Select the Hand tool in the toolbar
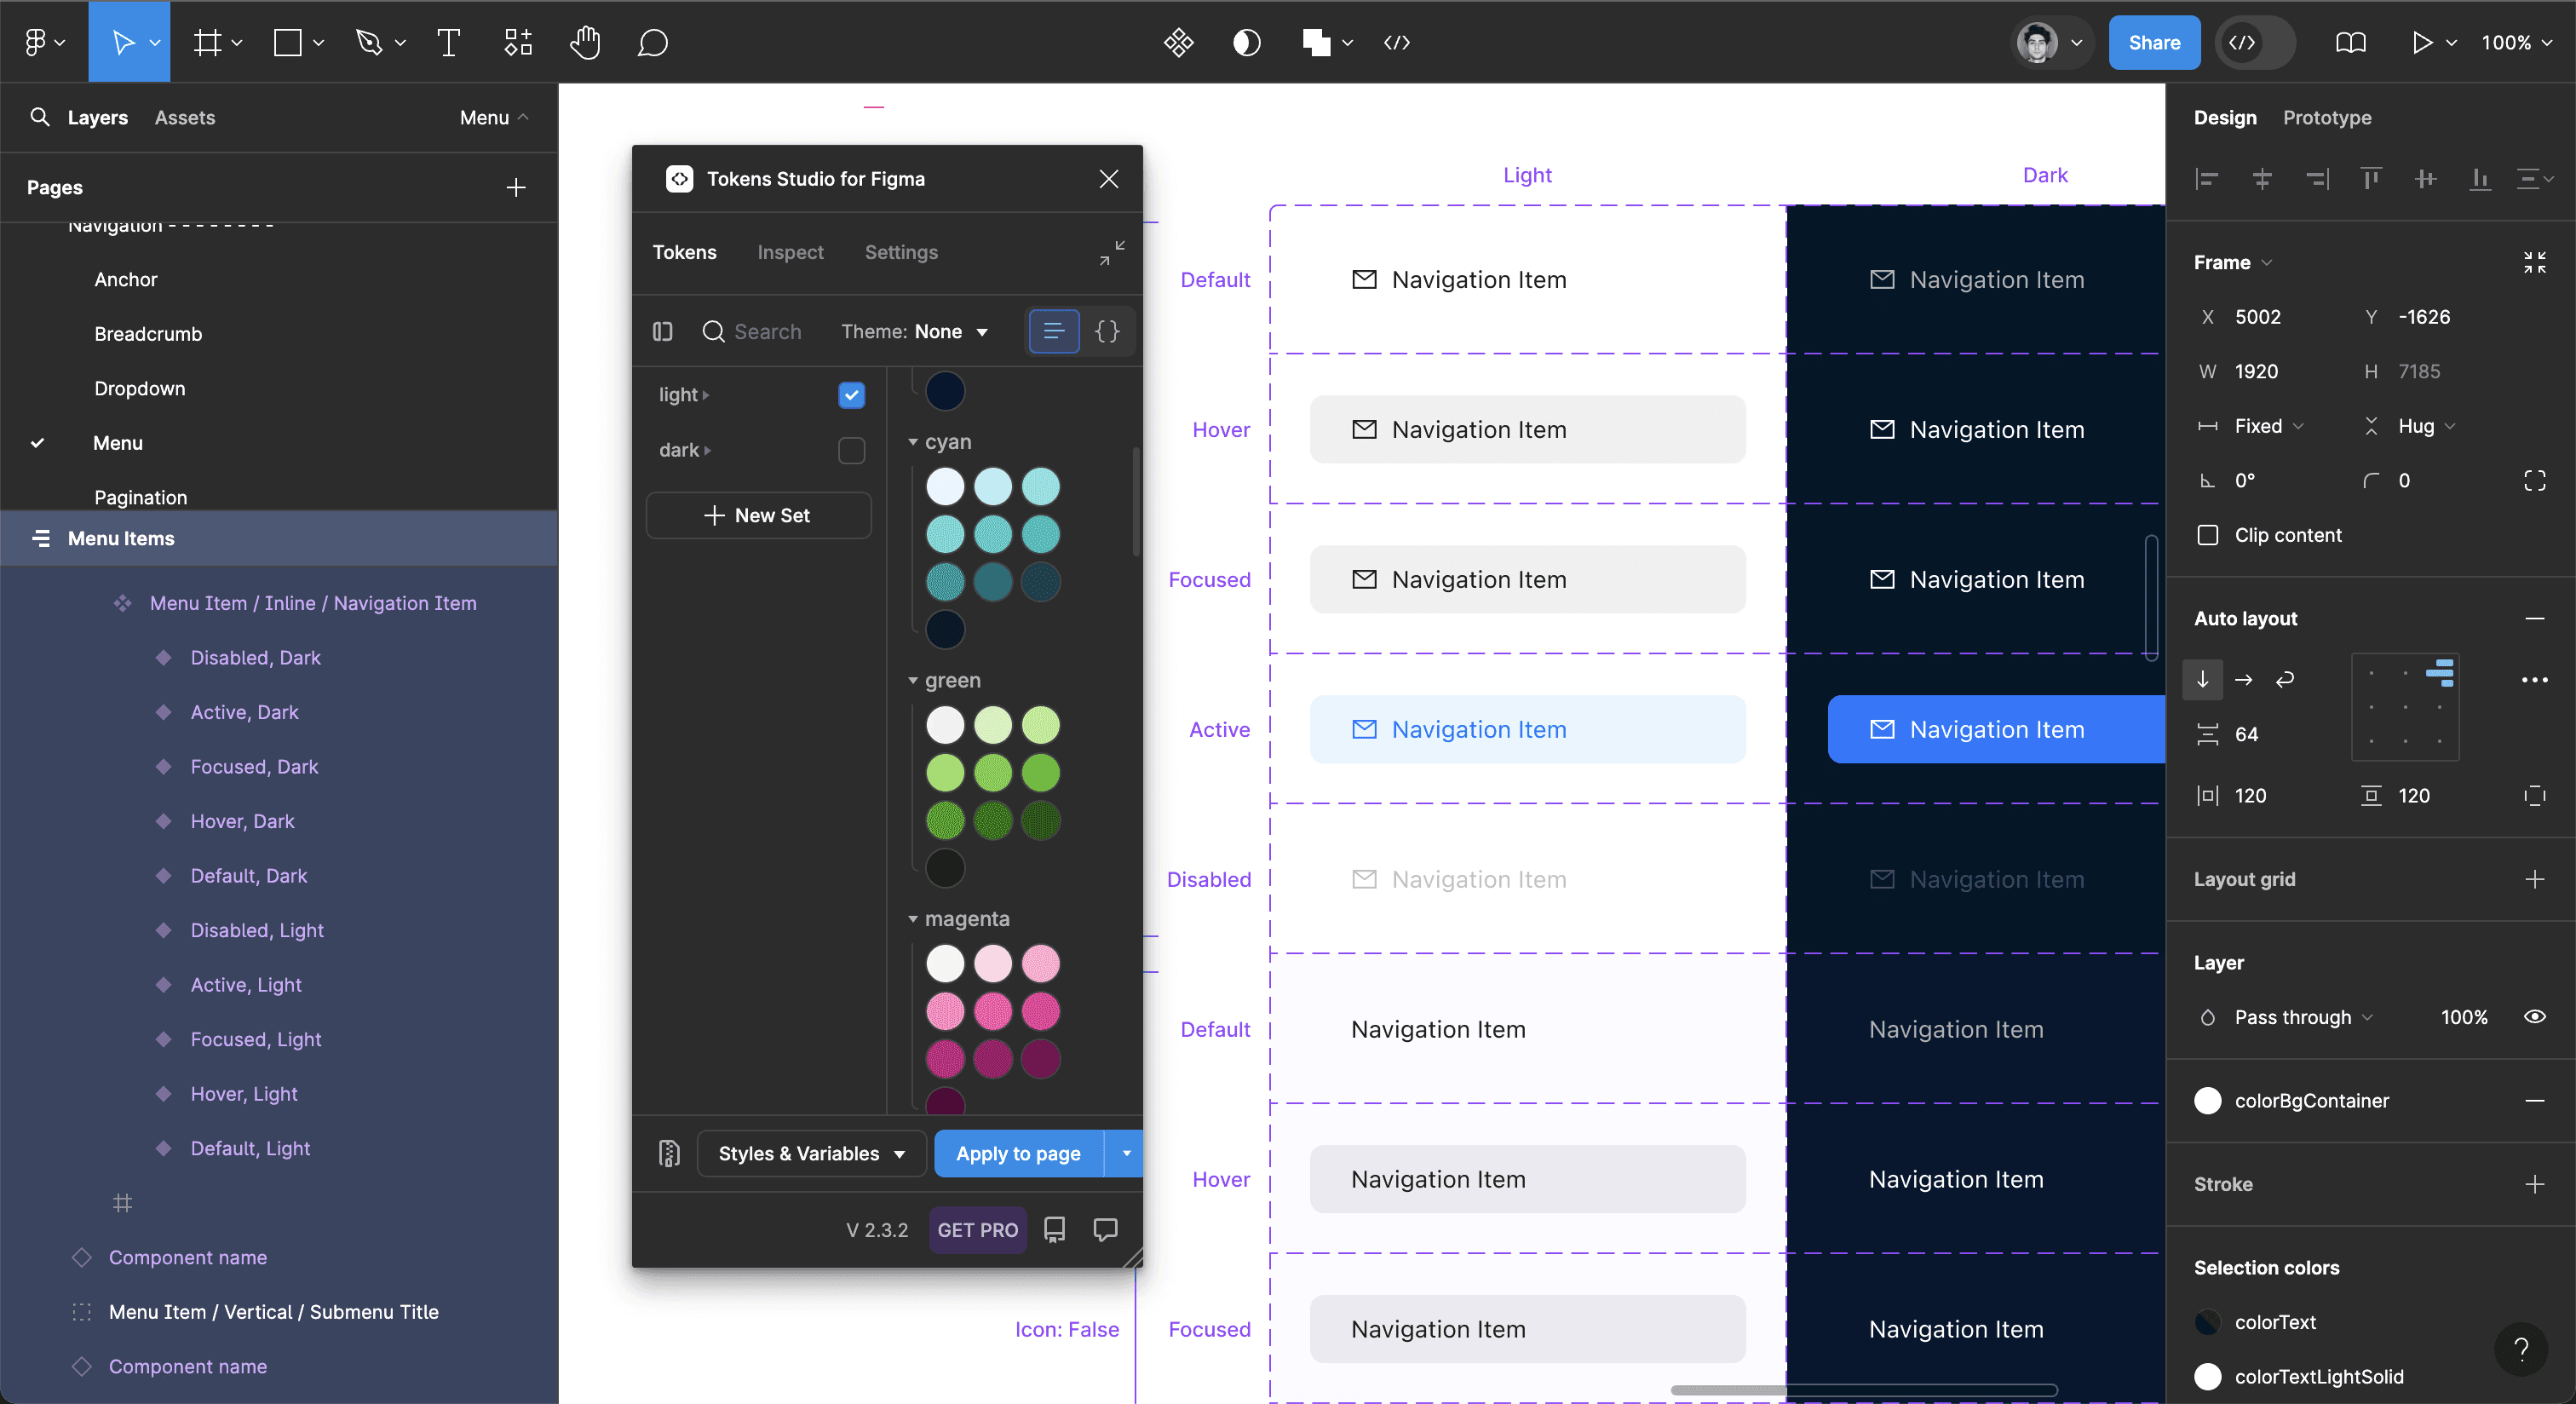2576x1404 pixels. click(585, 42)
